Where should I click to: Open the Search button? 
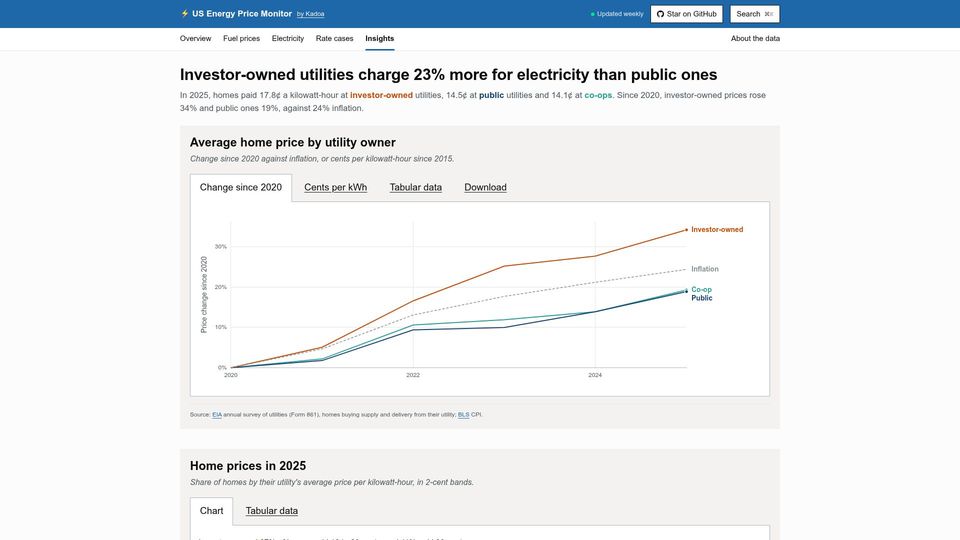tap(754, 14)
